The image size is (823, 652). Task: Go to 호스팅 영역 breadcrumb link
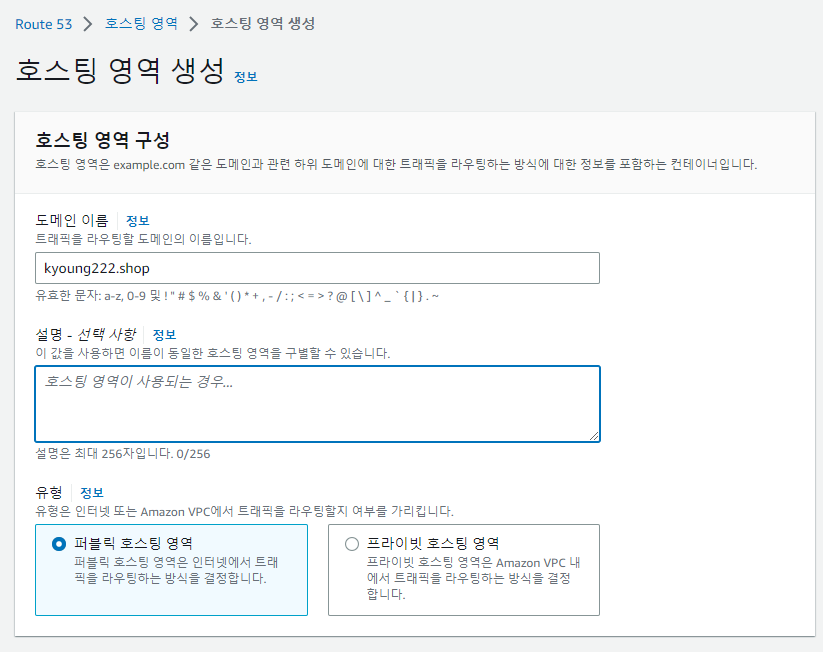tap(141, 24)
